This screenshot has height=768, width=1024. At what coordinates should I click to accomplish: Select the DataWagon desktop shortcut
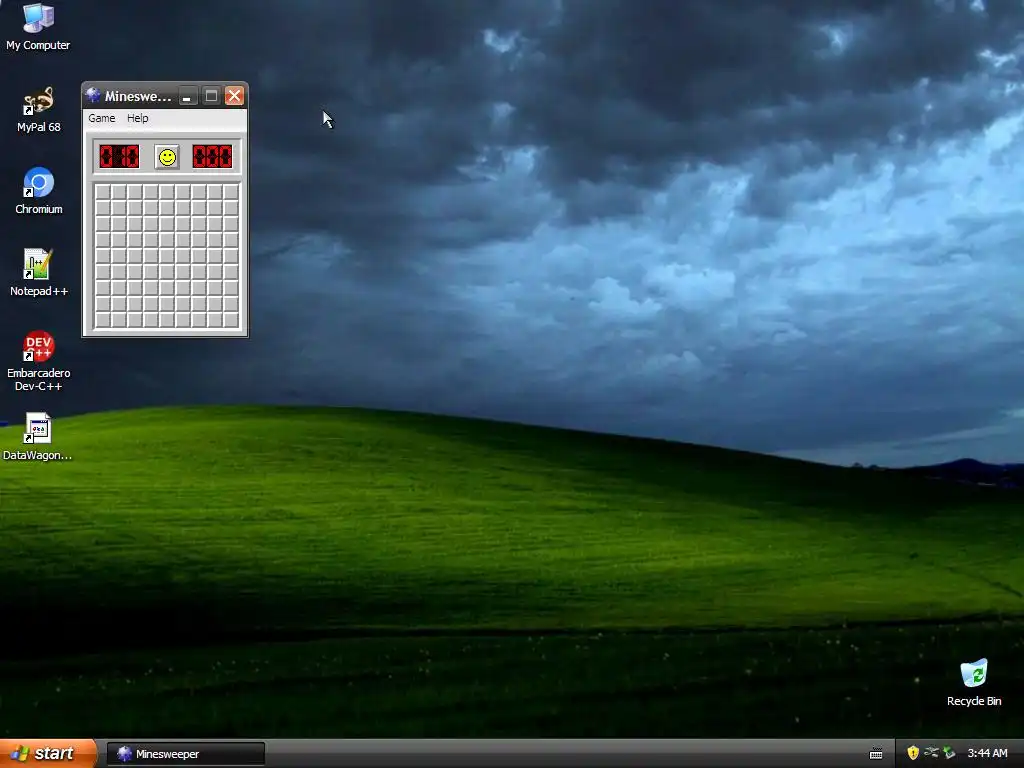(x=38, y=437)
